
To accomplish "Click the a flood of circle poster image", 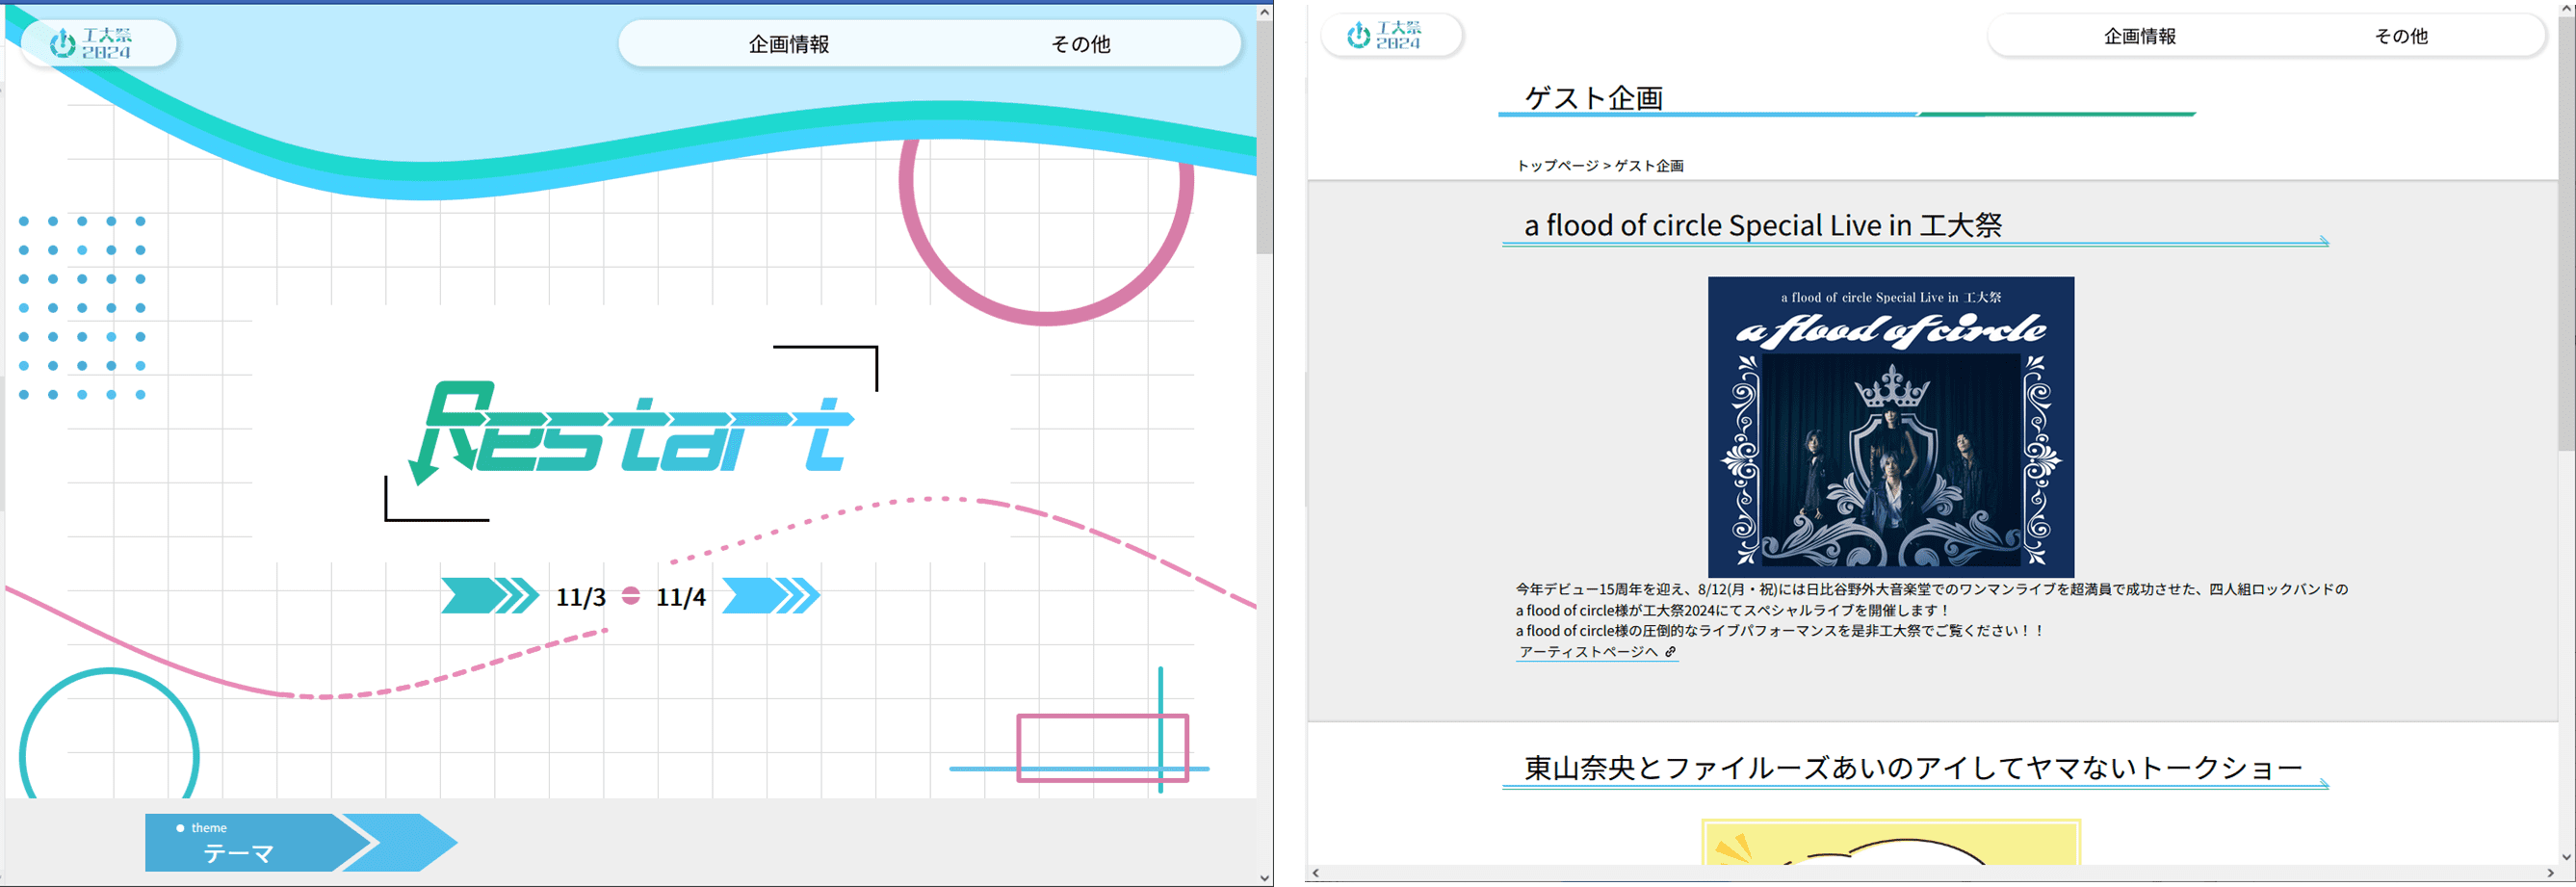I will pos(1890,426).
